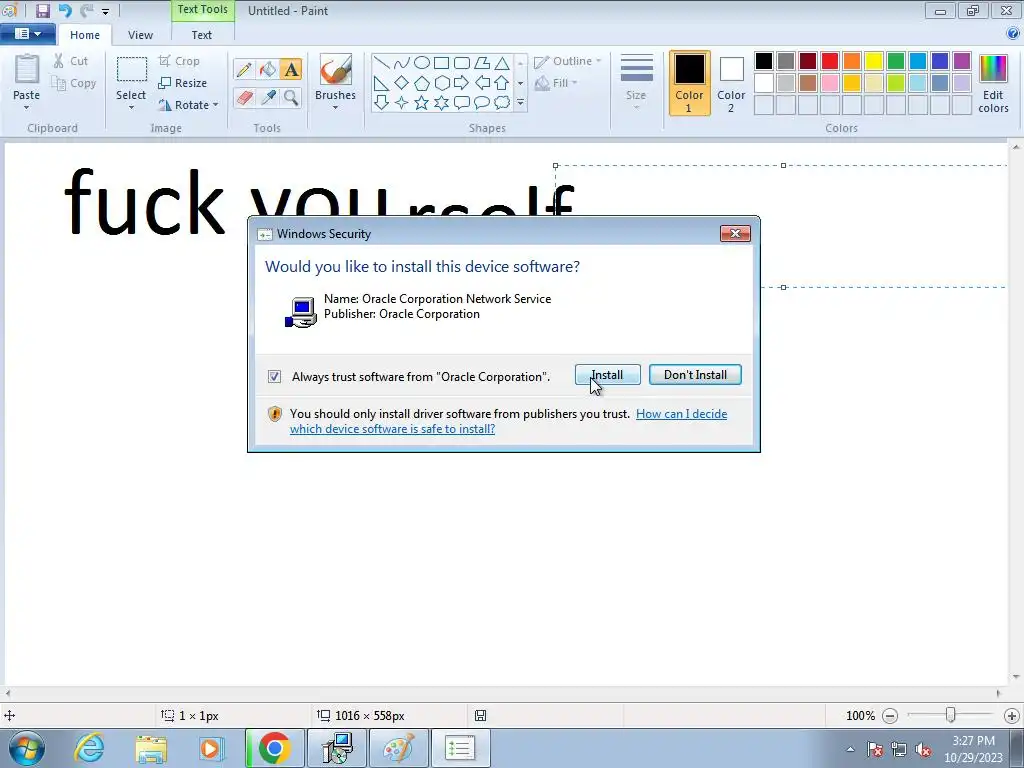Choose the Diamond shape
Screen dimensions: 1024x768
(x=402, y=83)
